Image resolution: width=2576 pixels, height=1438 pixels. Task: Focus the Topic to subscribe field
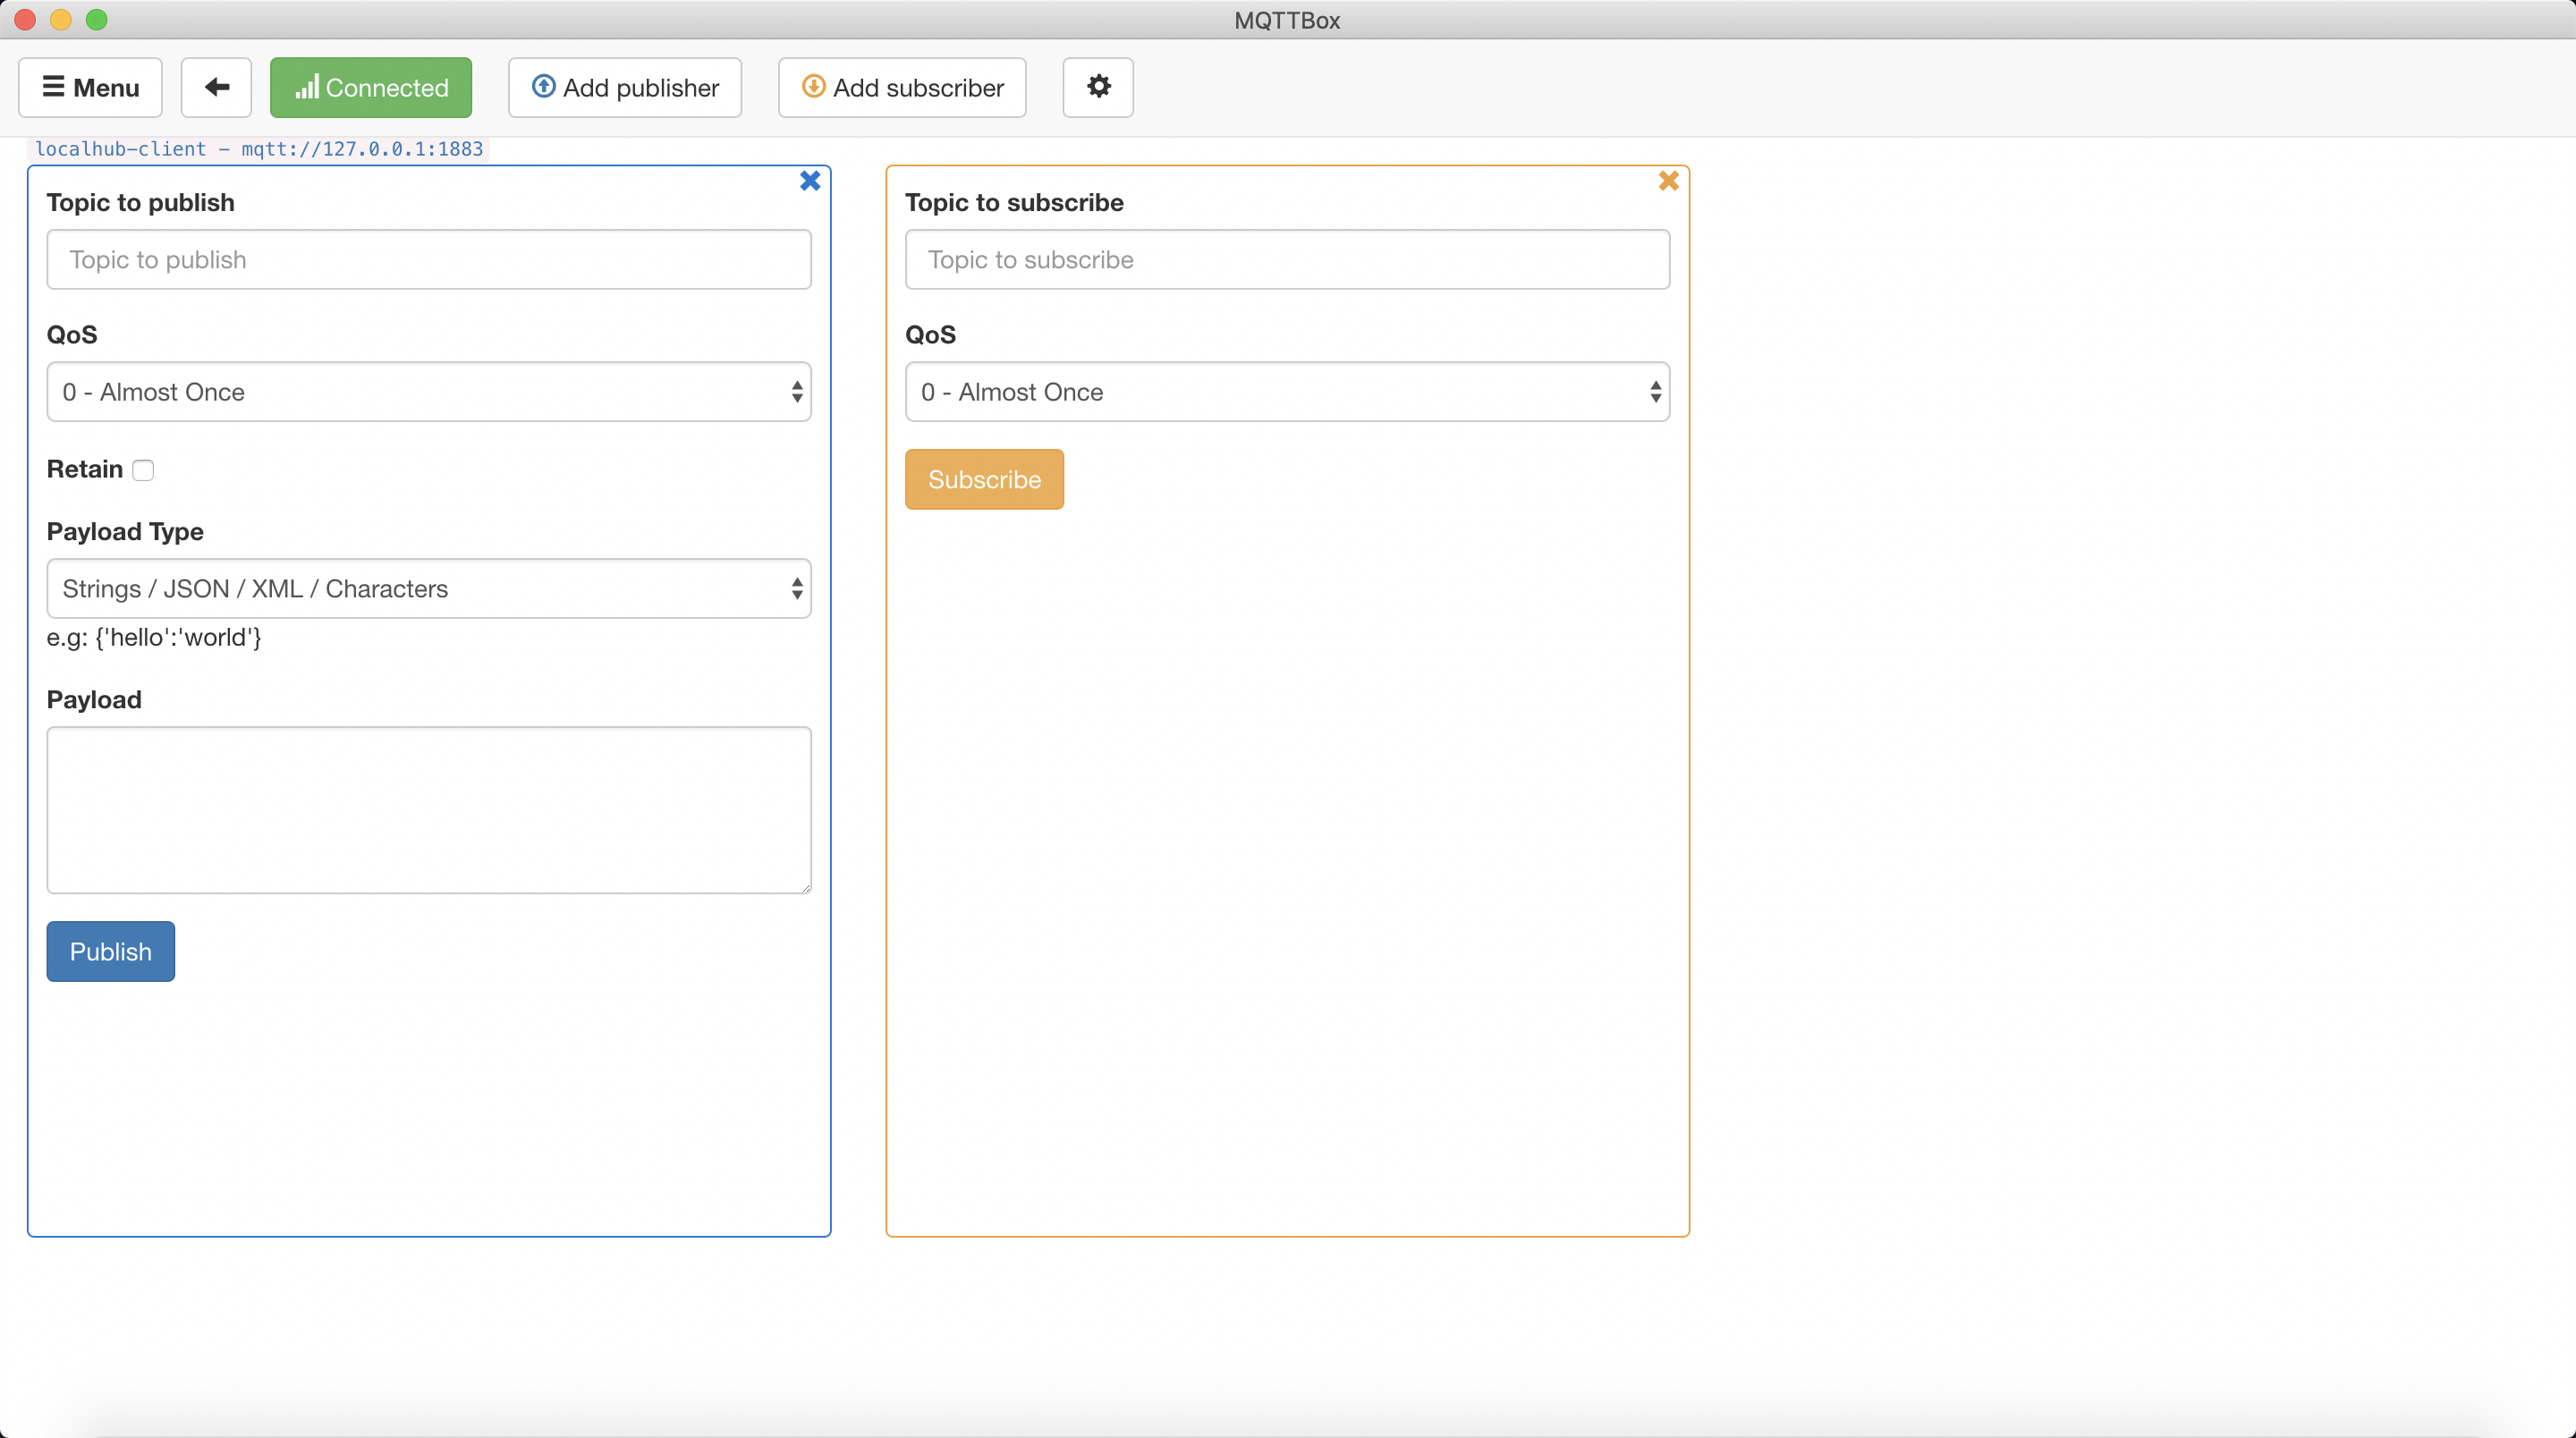(x=1287, y=260)
